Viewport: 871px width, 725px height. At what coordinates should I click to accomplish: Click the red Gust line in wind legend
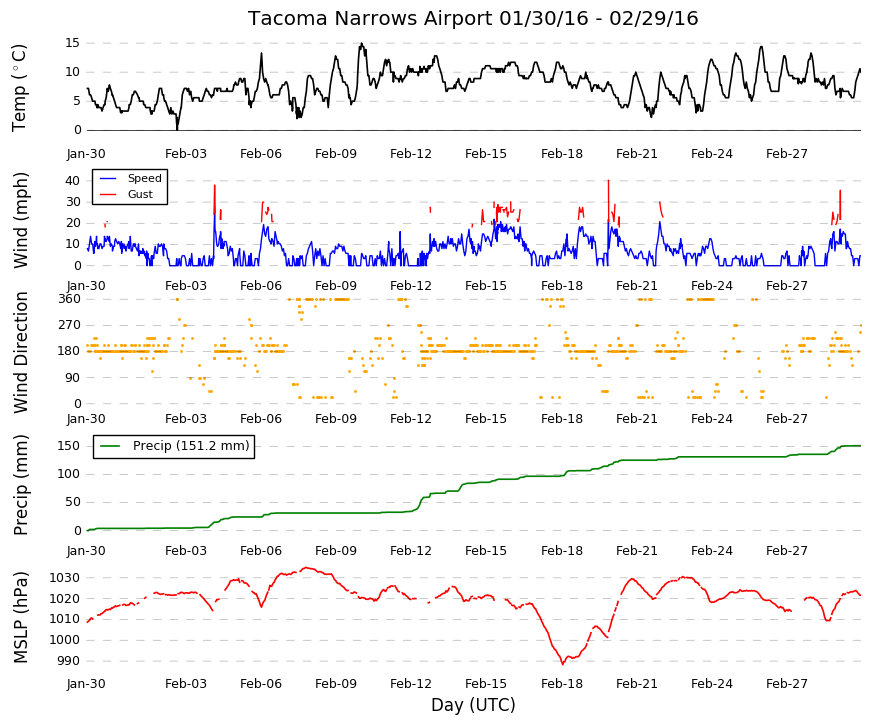coord(108,194)
